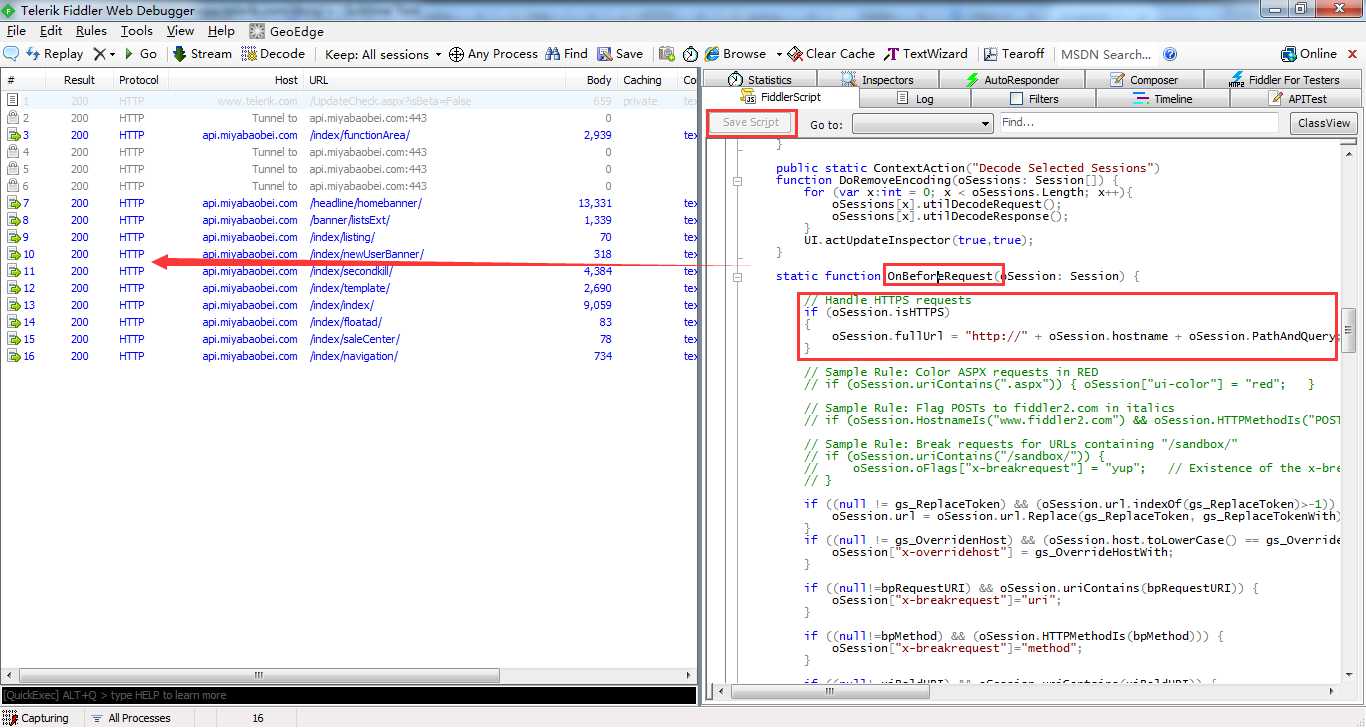This screenshot has width=1366, height=728.
Task: Save sessions using toolbar Save icon
Action: point(620,54)
